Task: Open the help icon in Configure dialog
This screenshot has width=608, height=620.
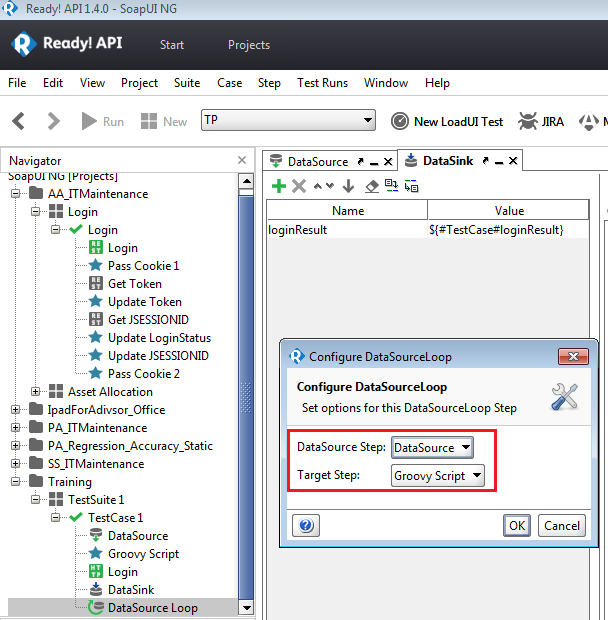Action: tap(306, 525)
